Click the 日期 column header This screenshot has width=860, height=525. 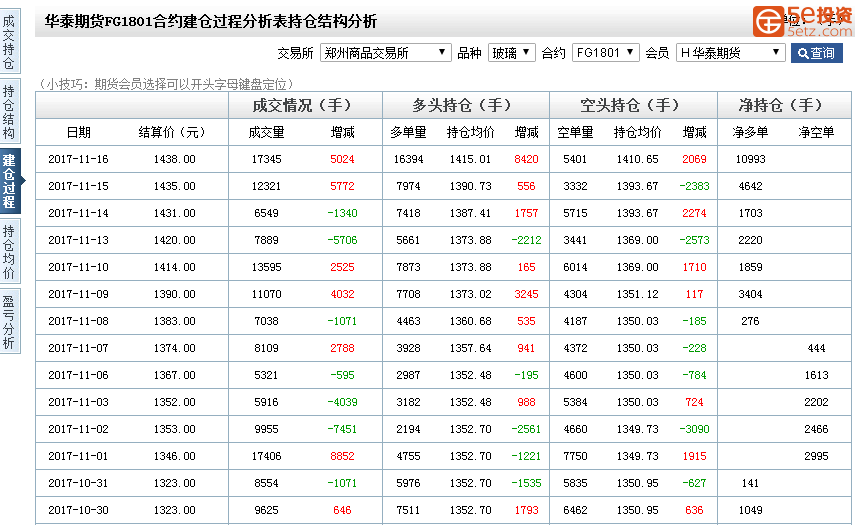(x=78, y=132)
